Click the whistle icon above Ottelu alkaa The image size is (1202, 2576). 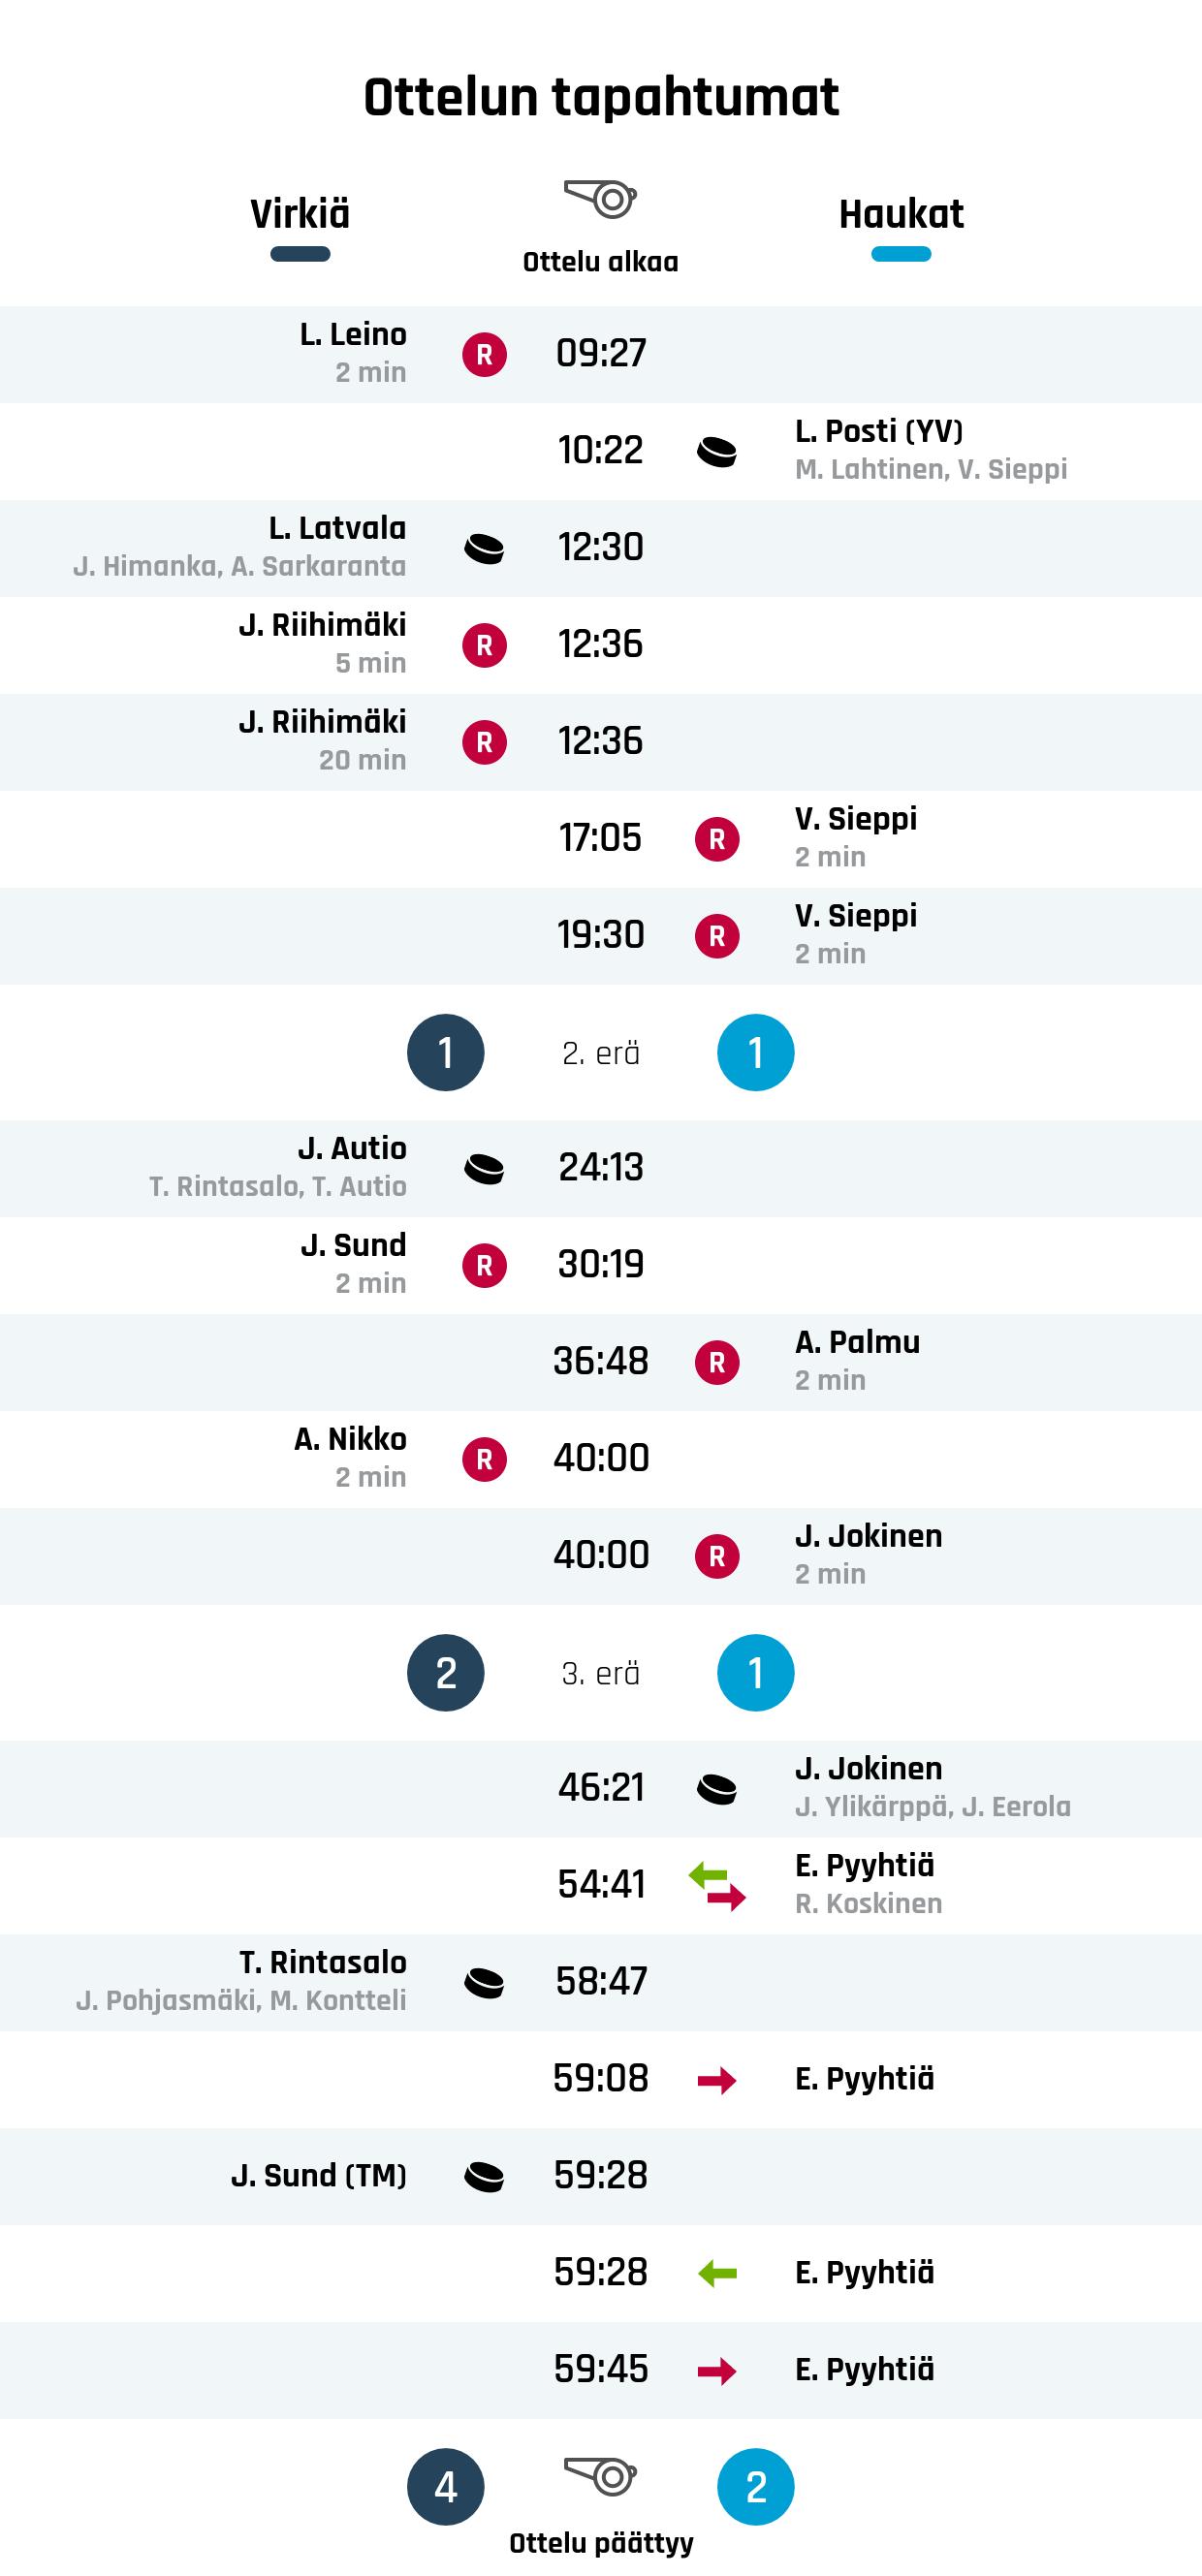point(601,198)
